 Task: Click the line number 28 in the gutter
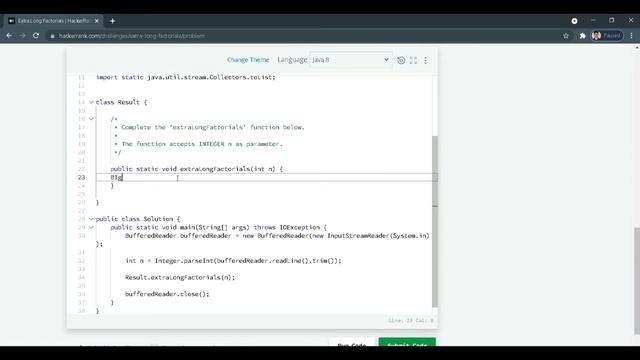[x=81, y=219]
